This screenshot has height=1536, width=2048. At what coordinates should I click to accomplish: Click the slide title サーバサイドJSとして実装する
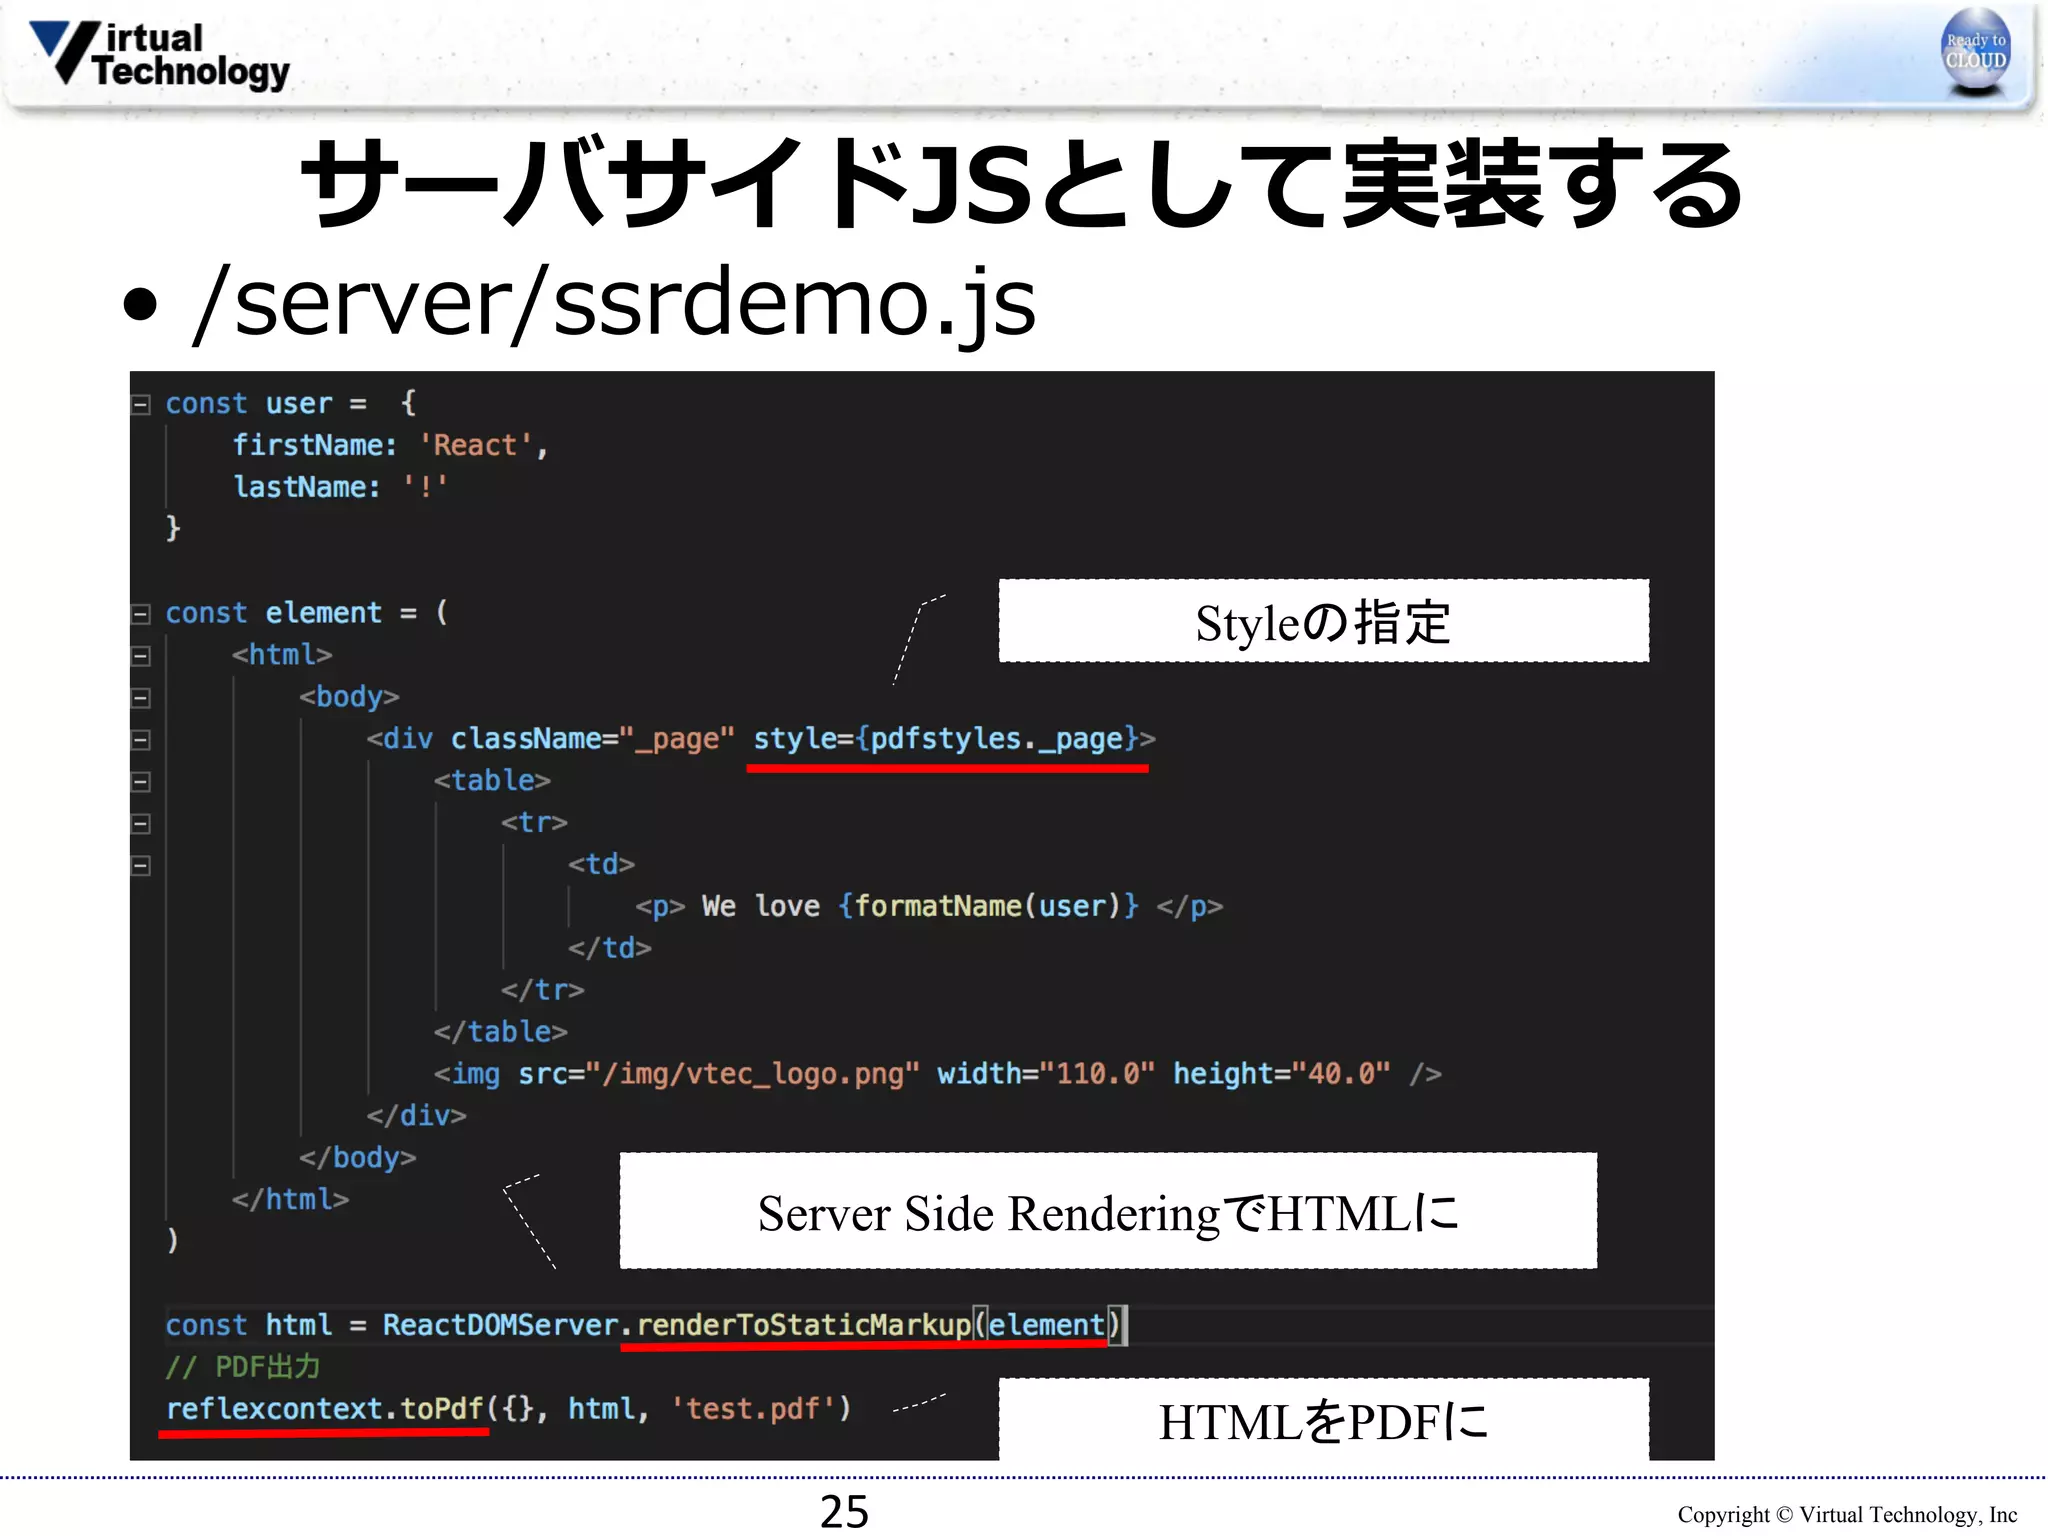[1022, 183]
